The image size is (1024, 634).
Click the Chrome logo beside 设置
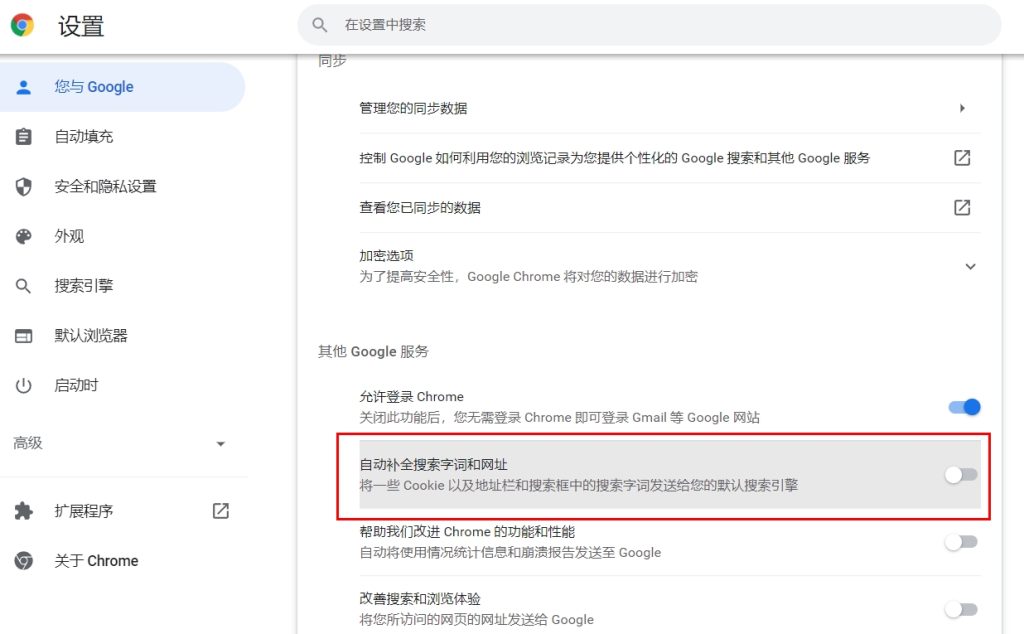click(22, 25)
